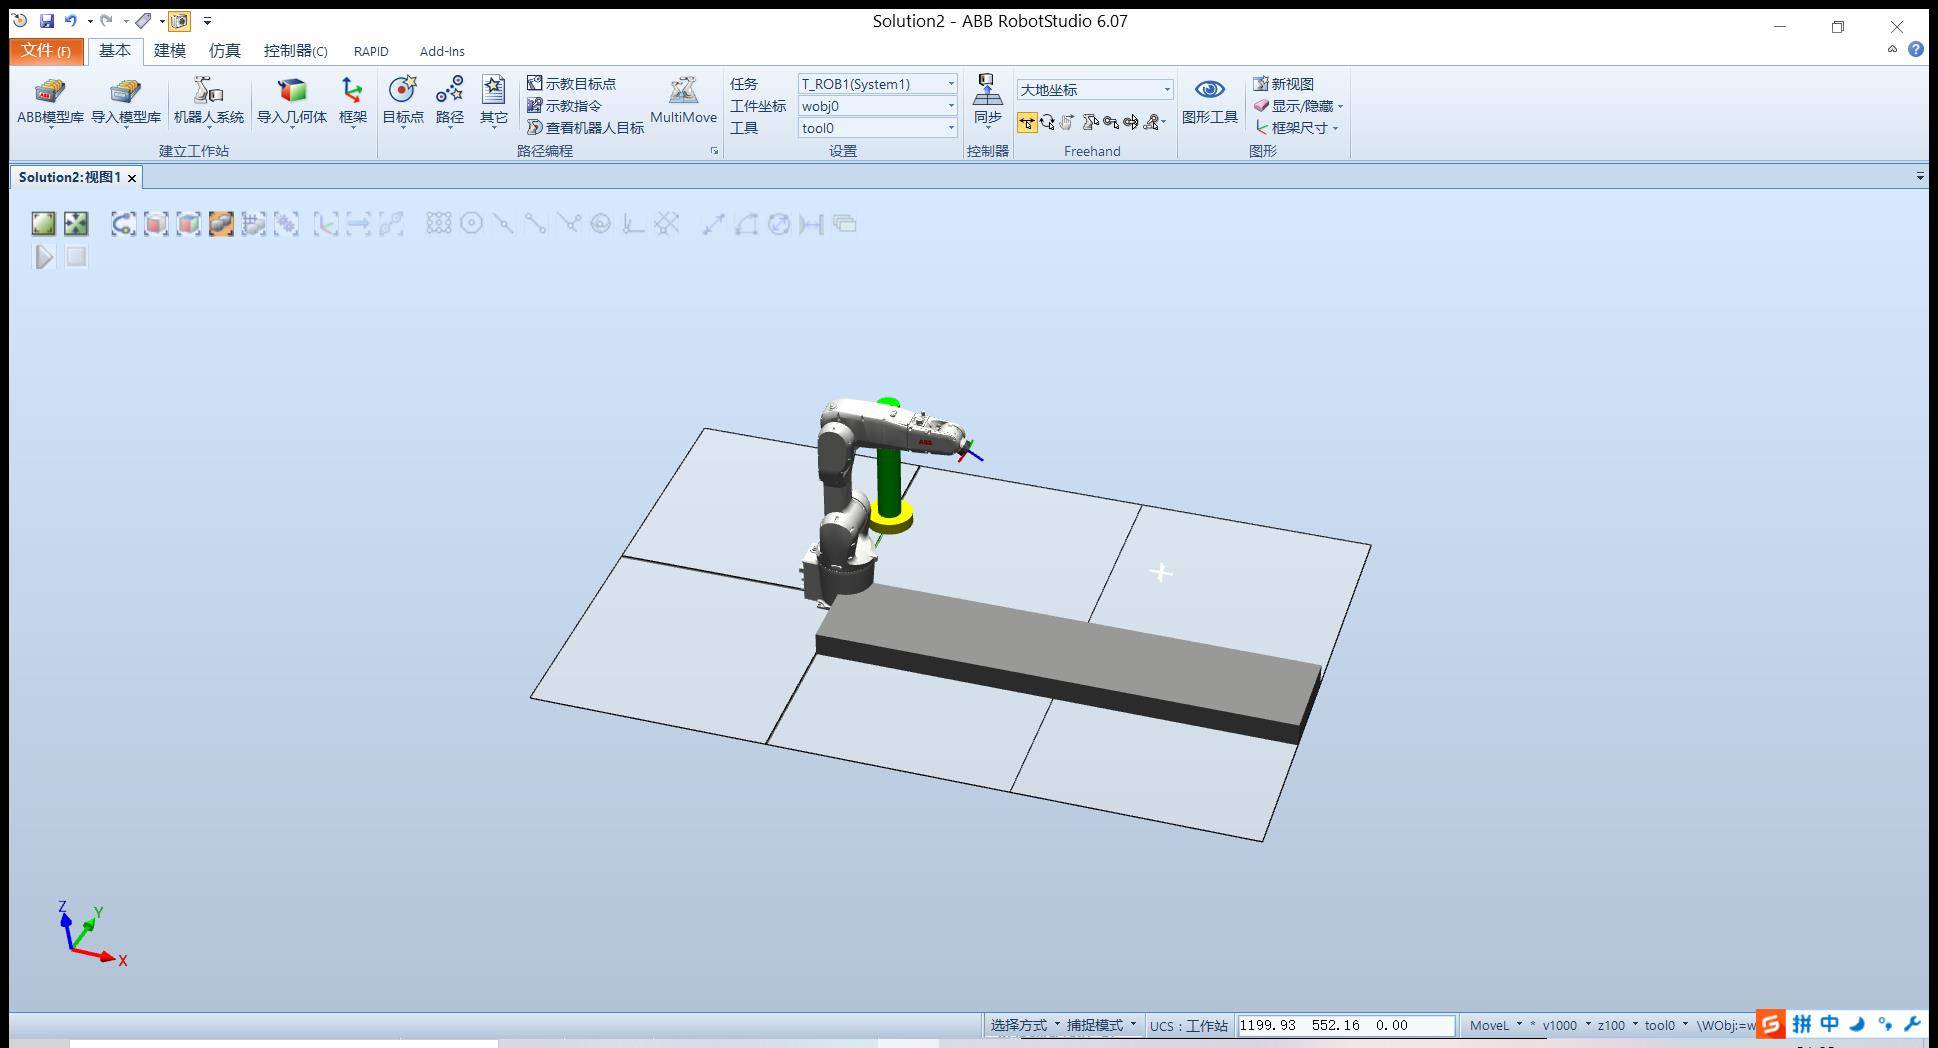Toggle the Freehand move tool

[1027, 123]
